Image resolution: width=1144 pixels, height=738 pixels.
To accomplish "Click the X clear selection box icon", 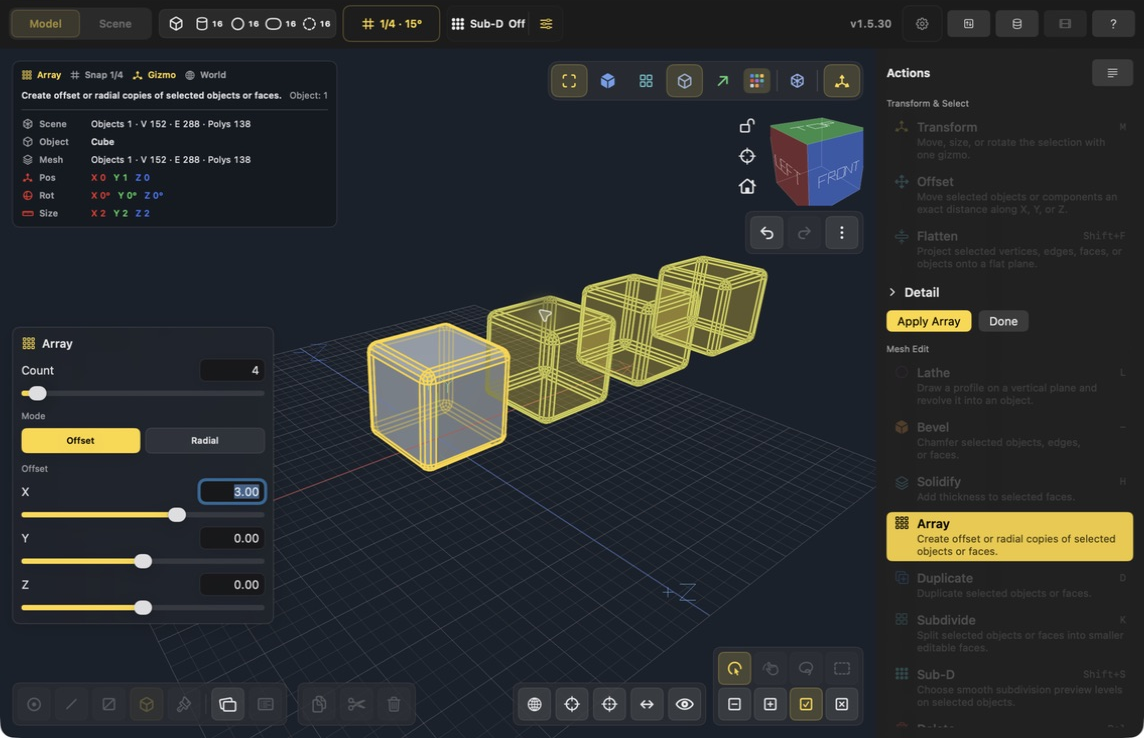I will [841, 704].
